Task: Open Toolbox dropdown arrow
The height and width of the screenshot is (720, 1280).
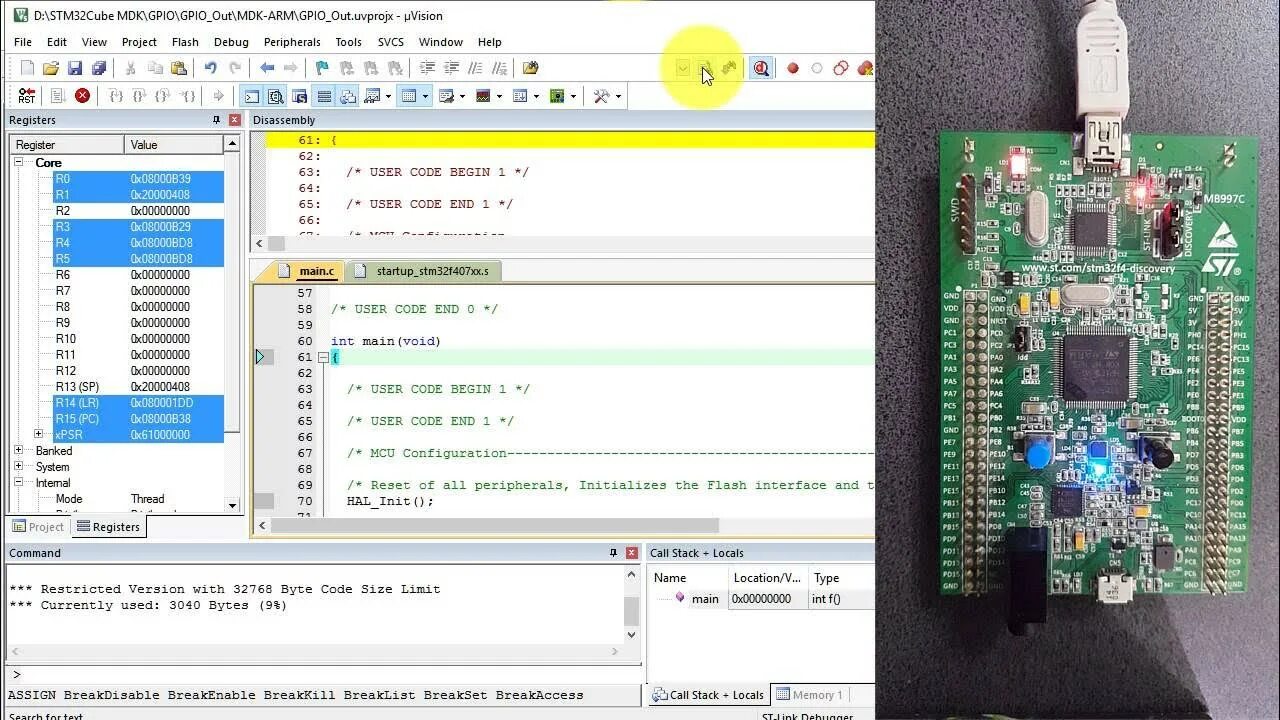Action: pyautogui.click(x=618, y=96)
